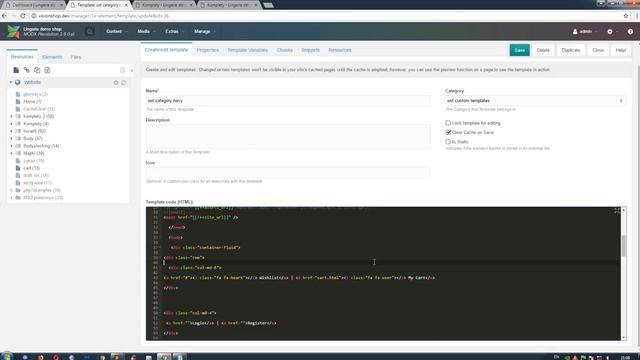Click the new weblink icon in tree toolbar

(x=27, y=70)
